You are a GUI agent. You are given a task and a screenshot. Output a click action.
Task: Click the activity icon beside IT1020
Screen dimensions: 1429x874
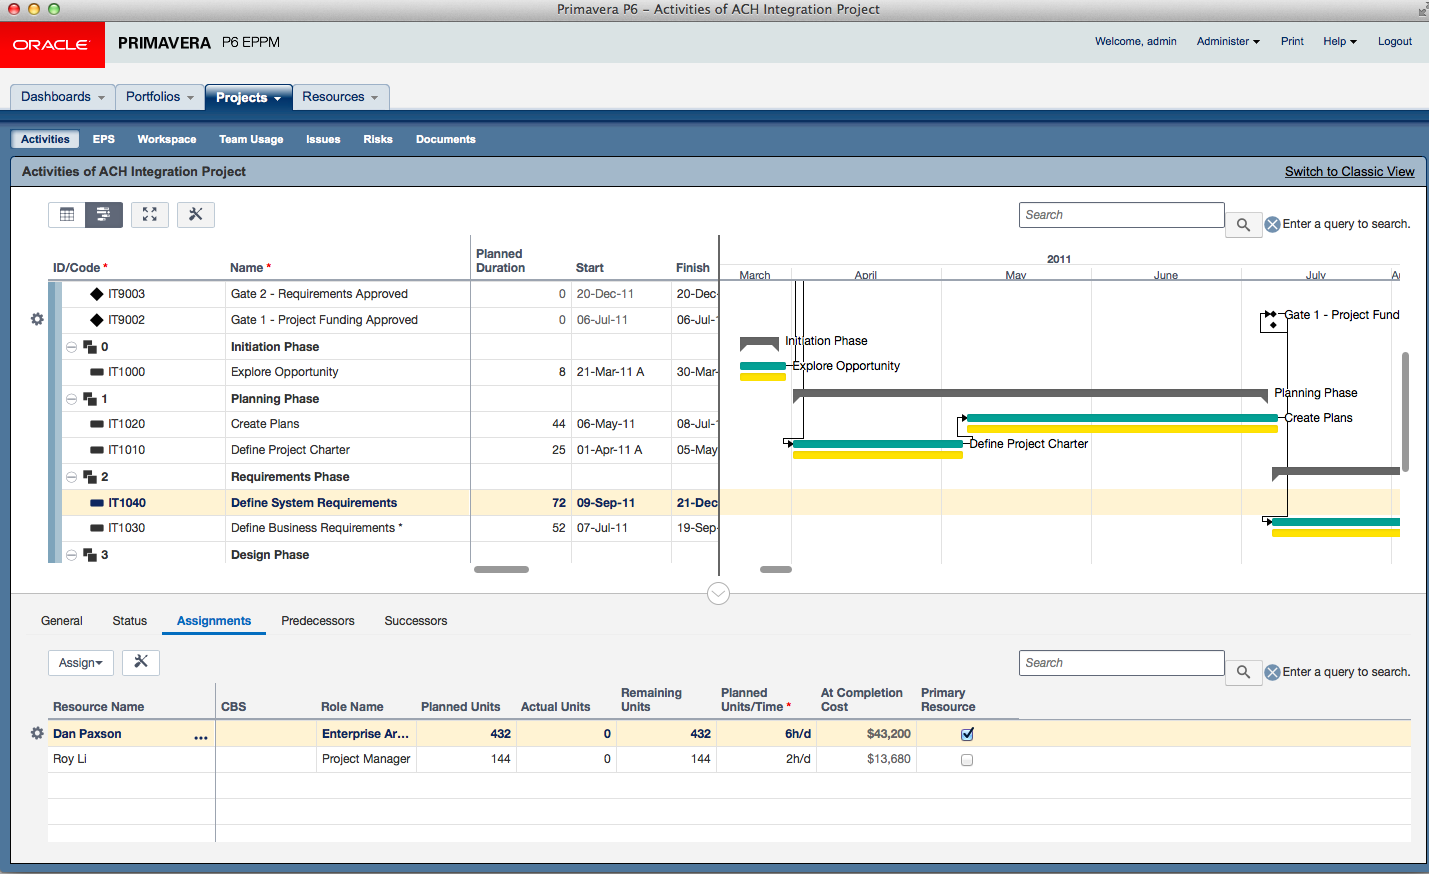click(97, 424)
